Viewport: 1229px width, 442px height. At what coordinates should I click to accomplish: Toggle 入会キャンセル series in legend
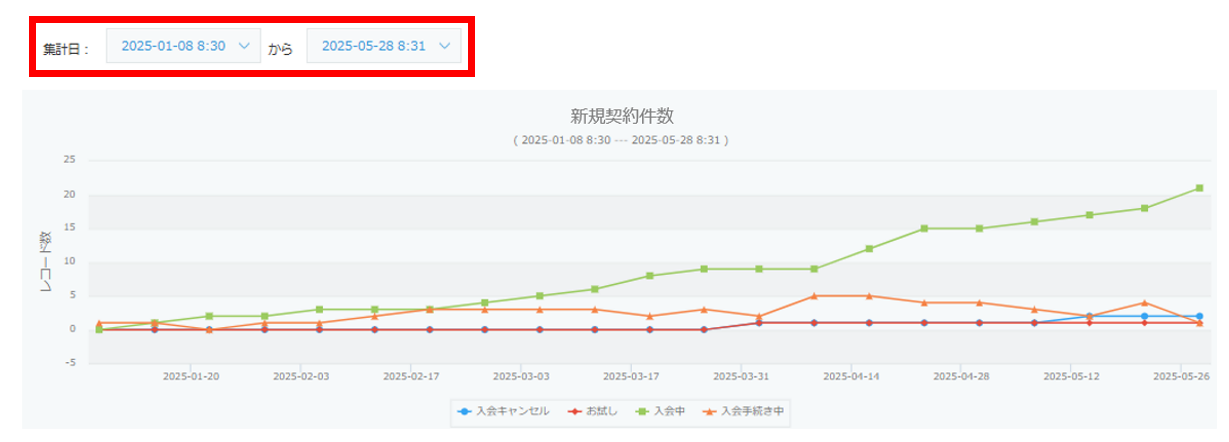503,411
